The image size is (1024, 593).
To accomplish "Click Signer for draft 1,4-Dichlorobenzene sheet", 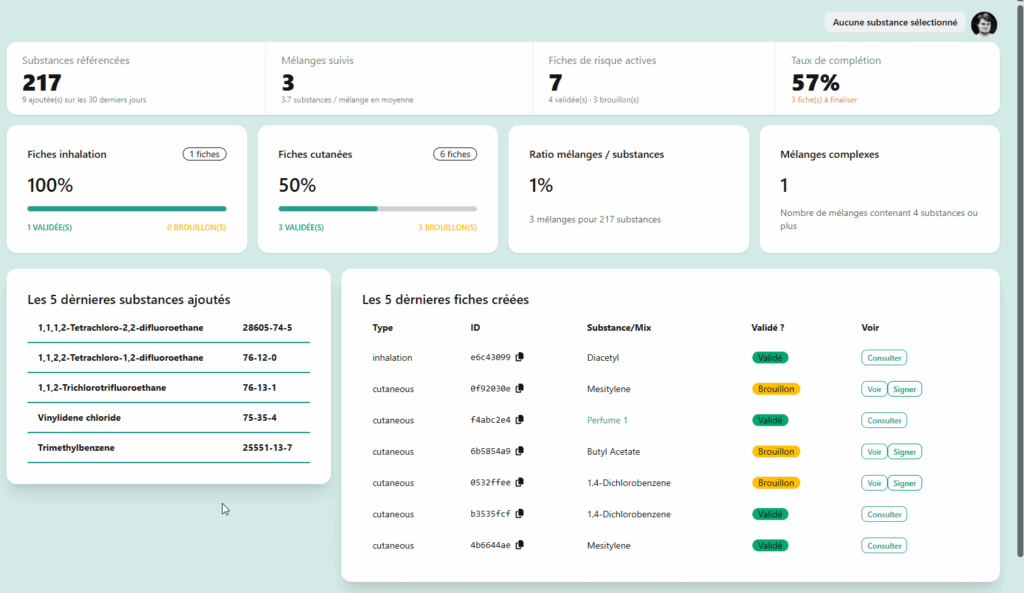I will pyautogui.click(x=904, y=483).
